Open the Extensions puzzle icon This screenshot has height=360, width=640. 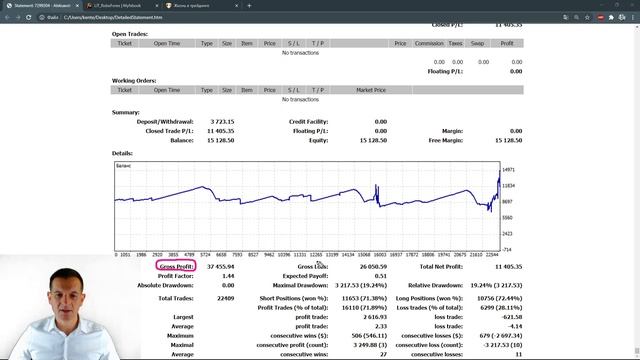pos(611,18)
